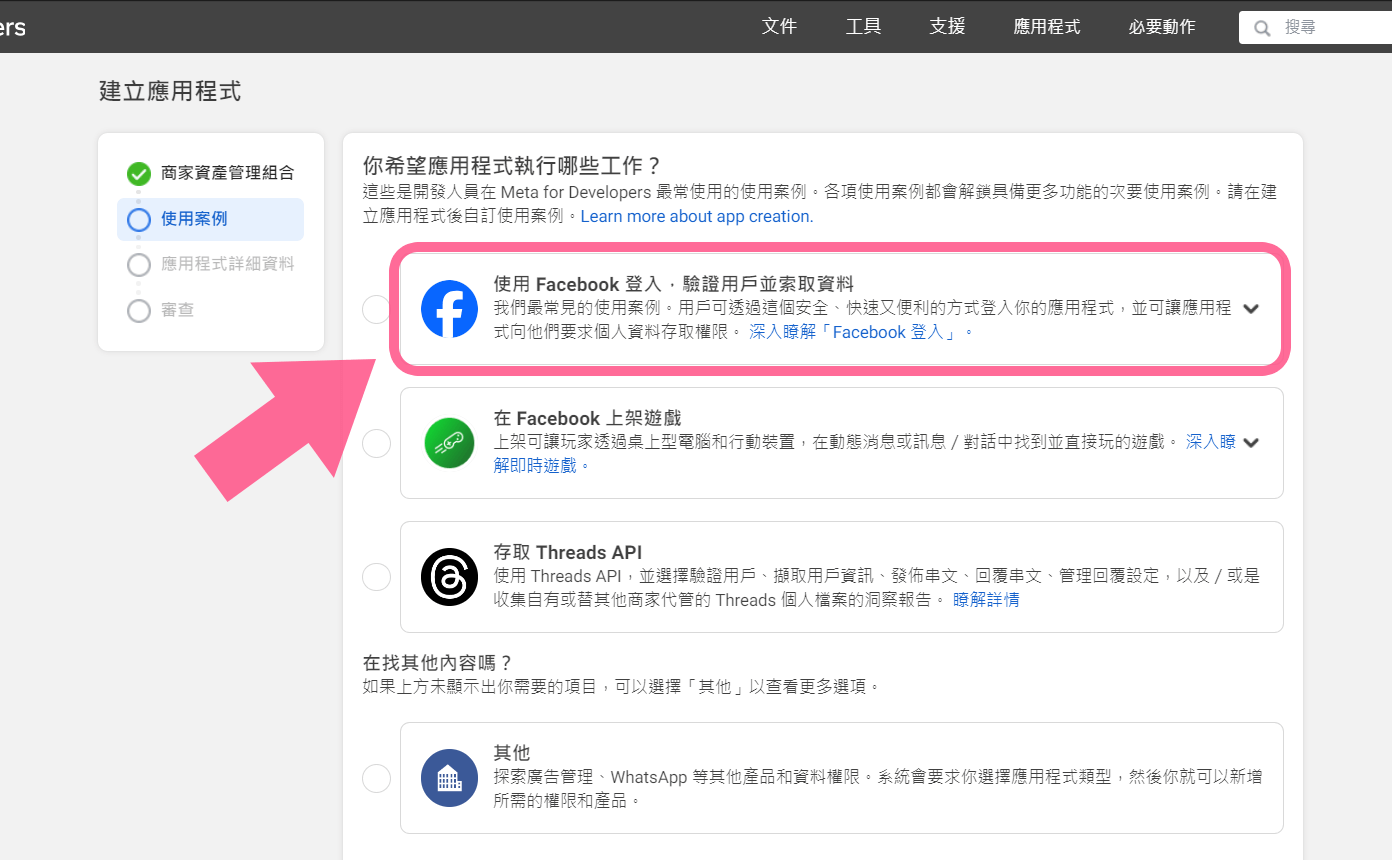1392x860 pixels.
Task: Expand the 上架遊戲 card chevron
Action: tap(1250, 442)
